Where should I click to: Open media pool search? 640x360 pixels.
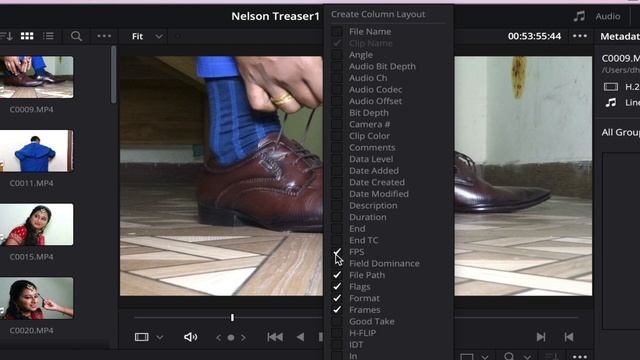pyautogui.click(x=76, y=36)
